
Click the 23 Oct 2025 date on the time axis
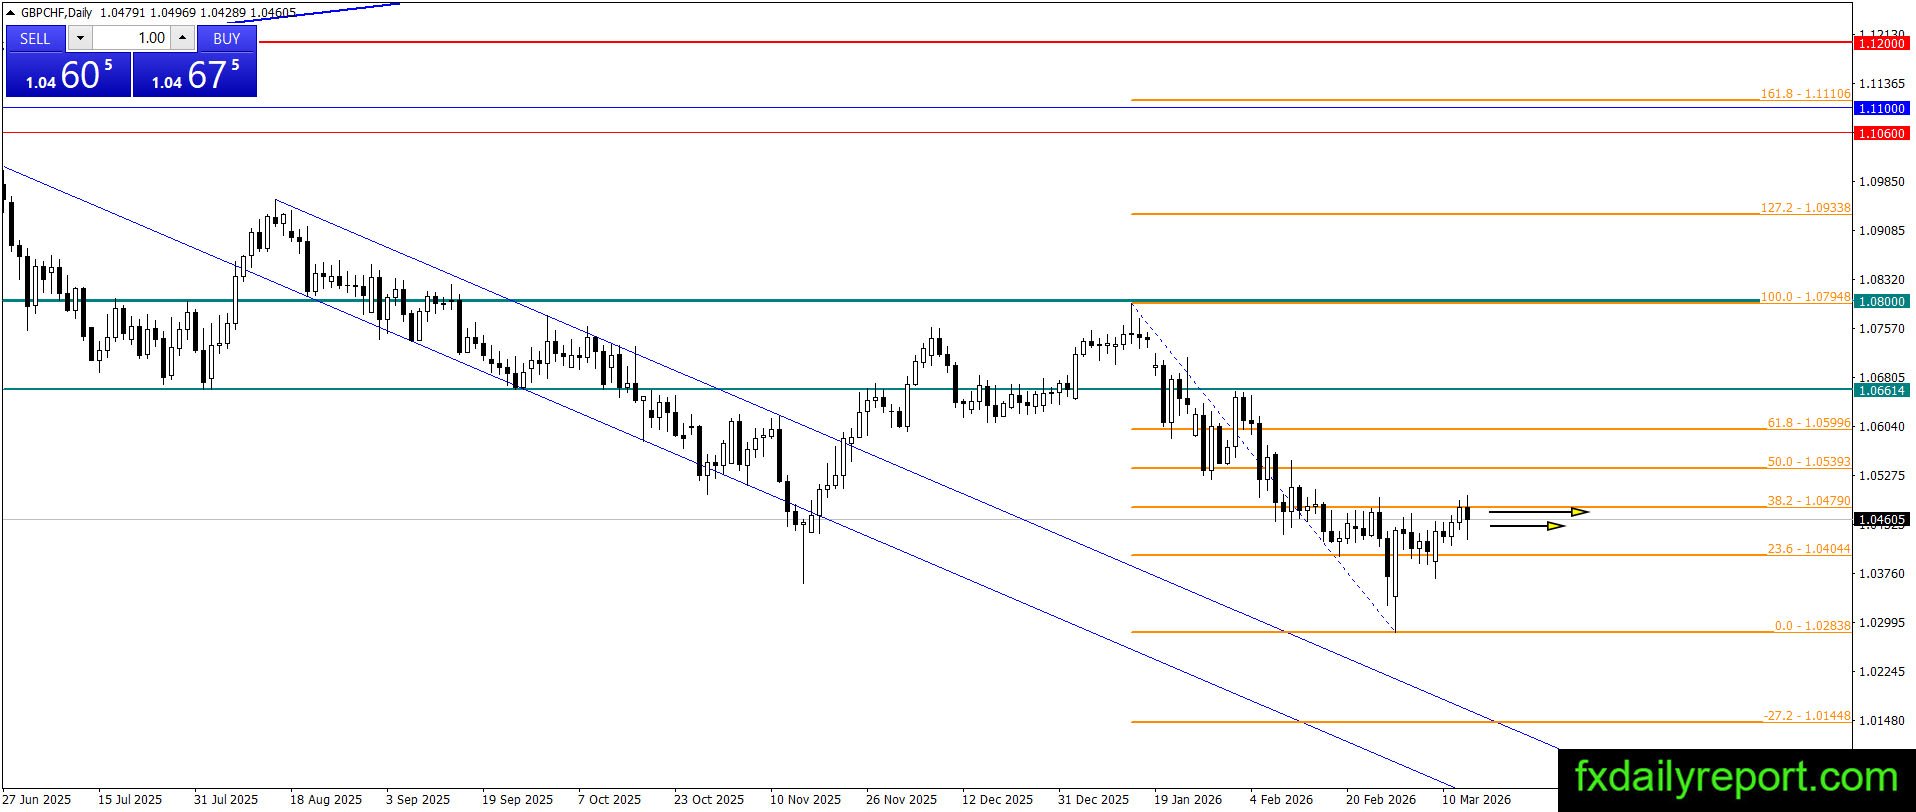click(709, 800)
